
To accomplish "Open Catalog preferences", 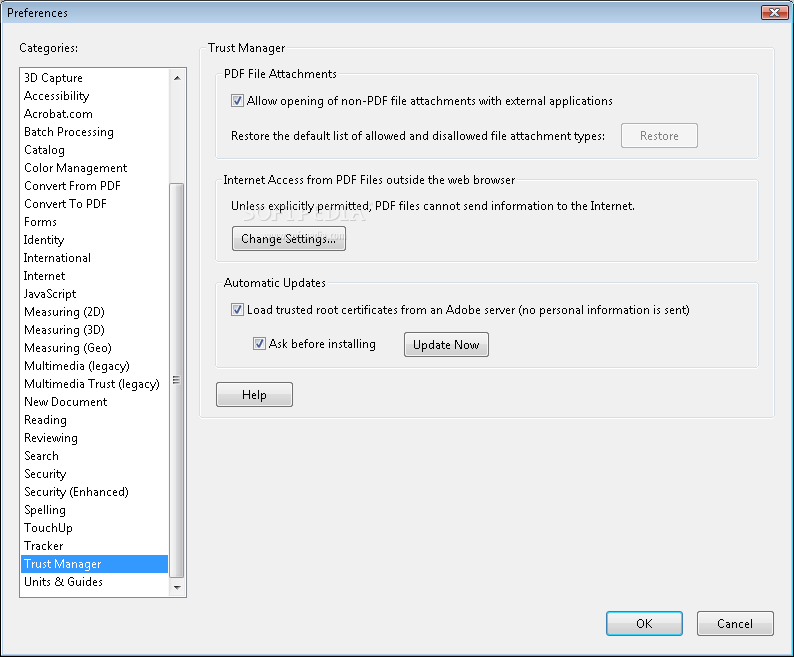I will coord(94,150).
